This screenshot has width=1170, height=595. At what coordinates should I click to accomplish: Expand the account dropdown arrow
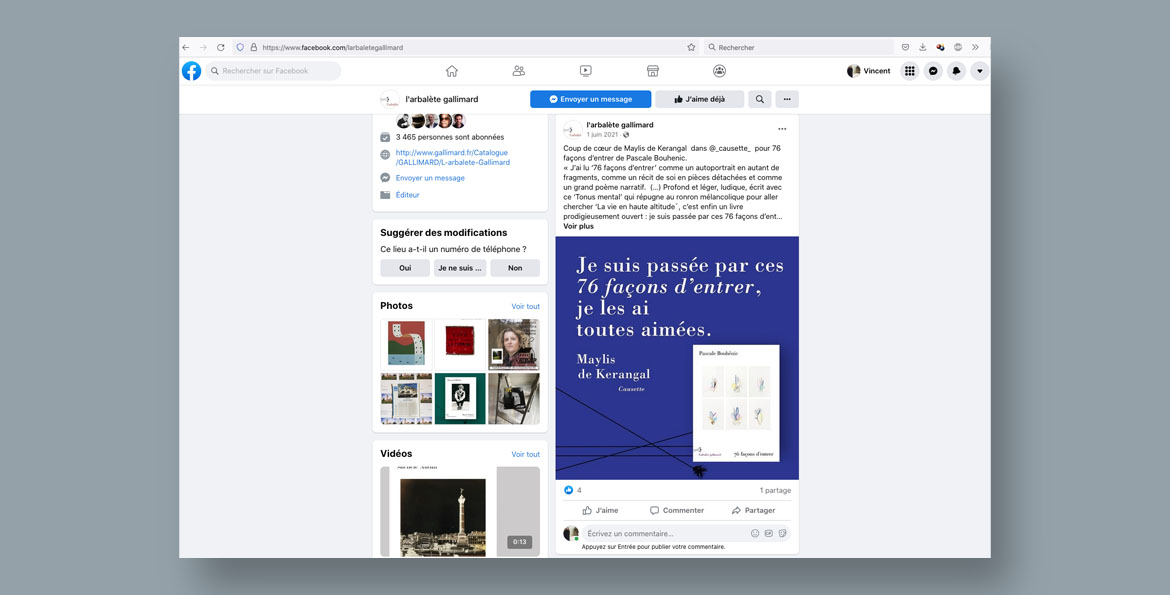[x=980, y=71]
